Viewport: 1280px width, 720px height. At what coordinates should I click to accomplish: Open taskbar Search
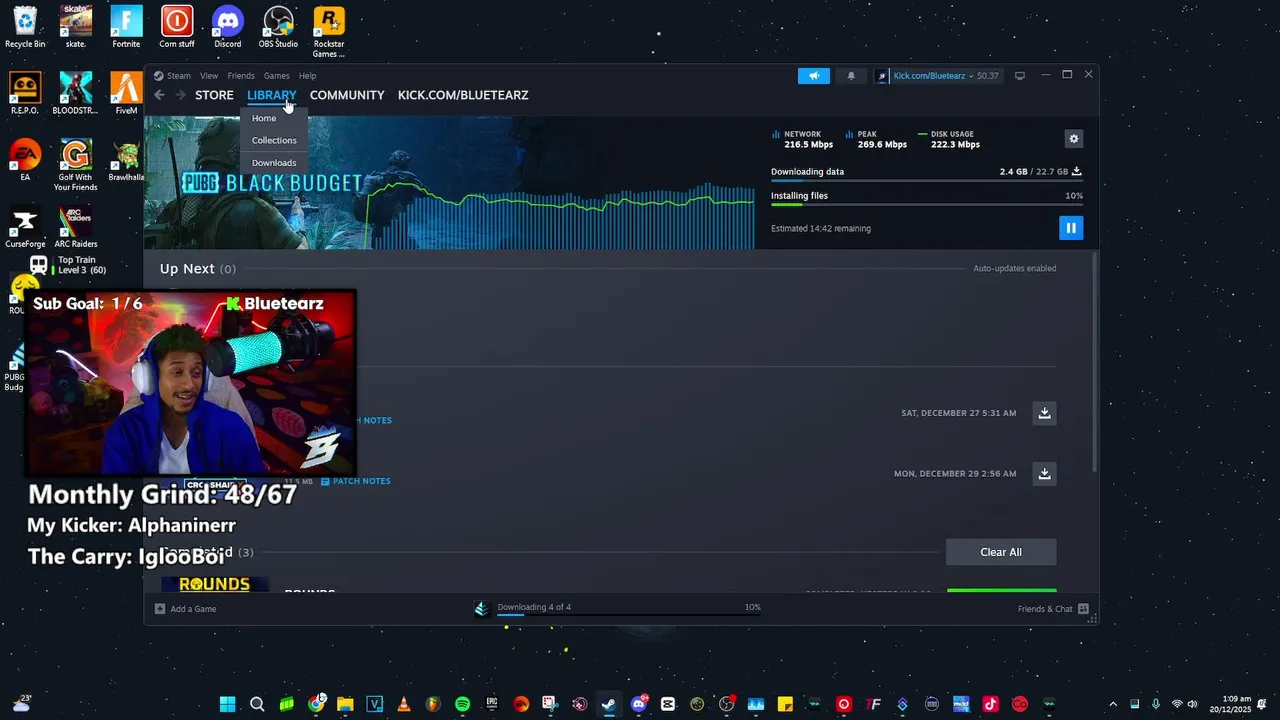[x=257, y=704]
